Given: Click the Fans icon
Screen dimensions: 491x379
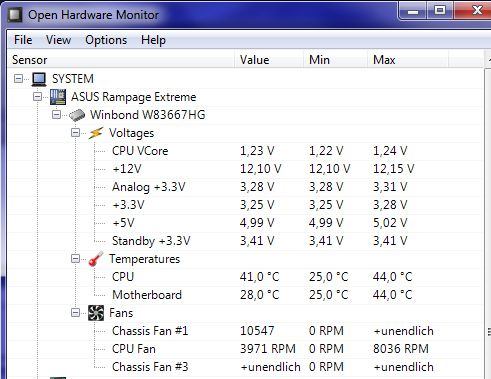Looking at the screenshot, I should tap(96, 313).
